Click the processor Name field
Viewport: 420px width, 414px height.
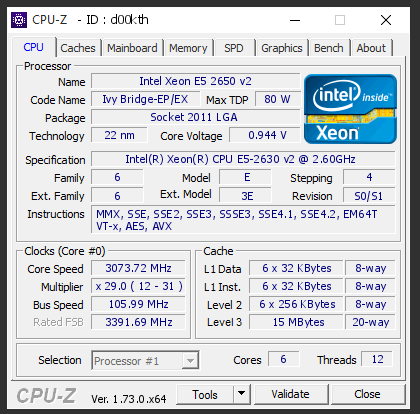tap(196, 81)
